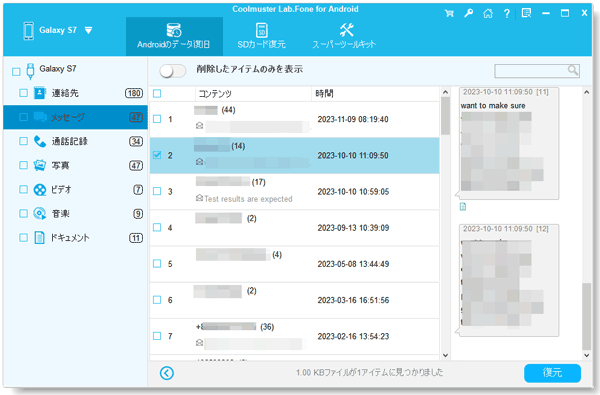Click the circular back arrow button
The height and width of the screenshot is (395, 600).
tap(167, 373)
